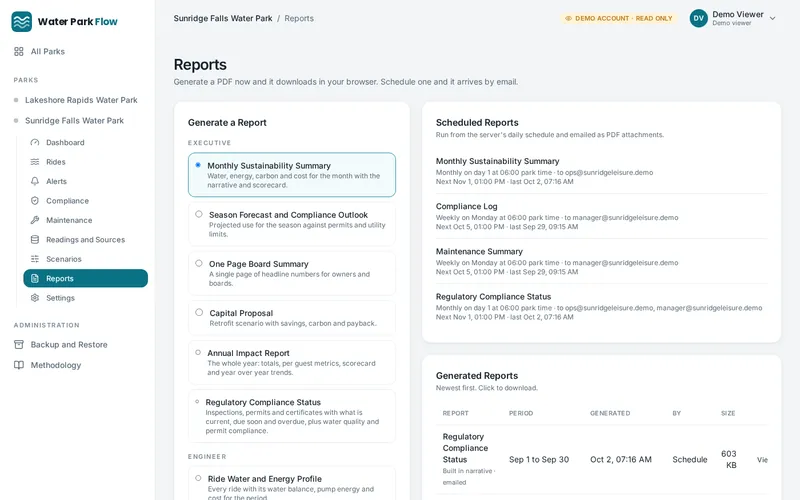
Task: Open Lakeshore Rapids Water Park
Action: point(81,100)
